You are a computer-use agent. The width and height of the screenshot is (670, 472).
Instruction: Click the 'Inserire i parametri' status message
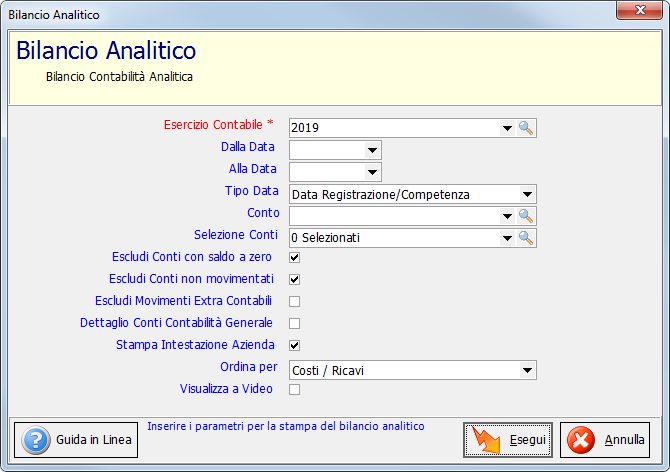(286, 426)
